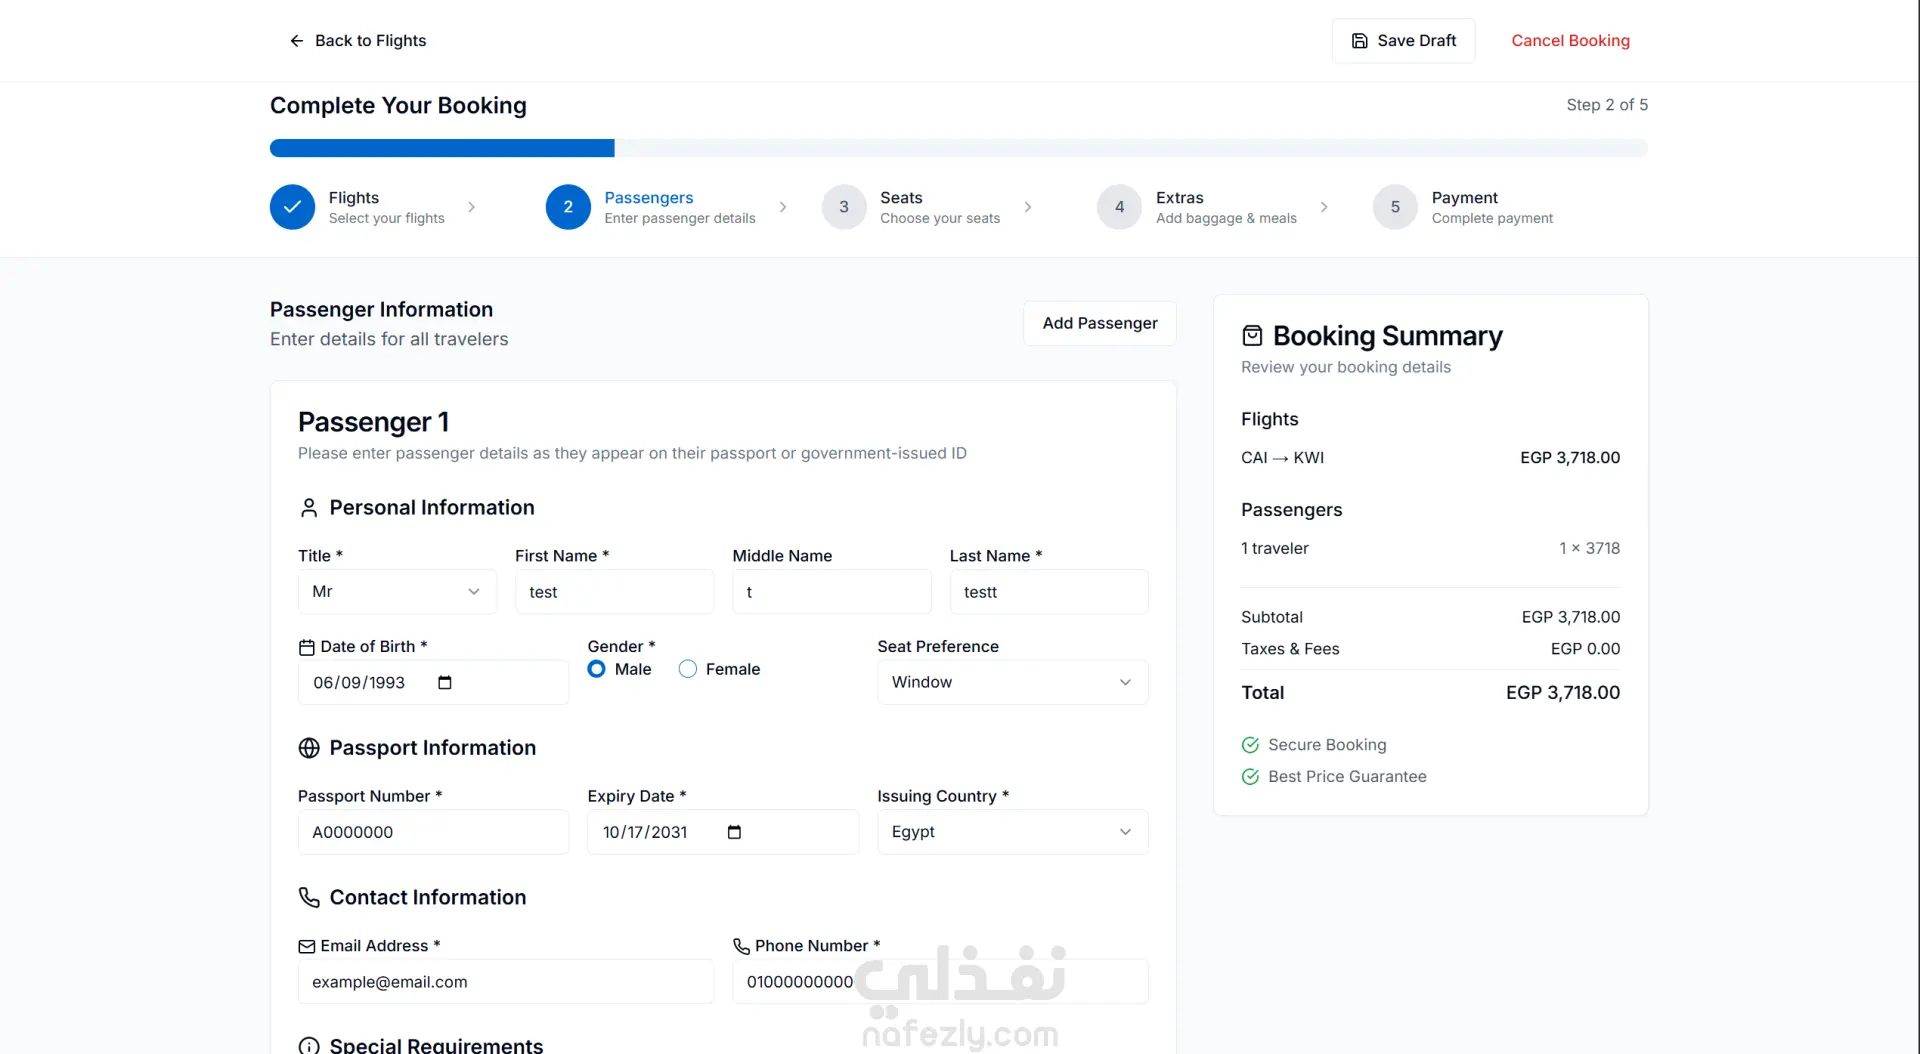The width and height of the screenshot is (1920, 1054).
Task: Open the Title dropdown
Action: click(397, 592)
